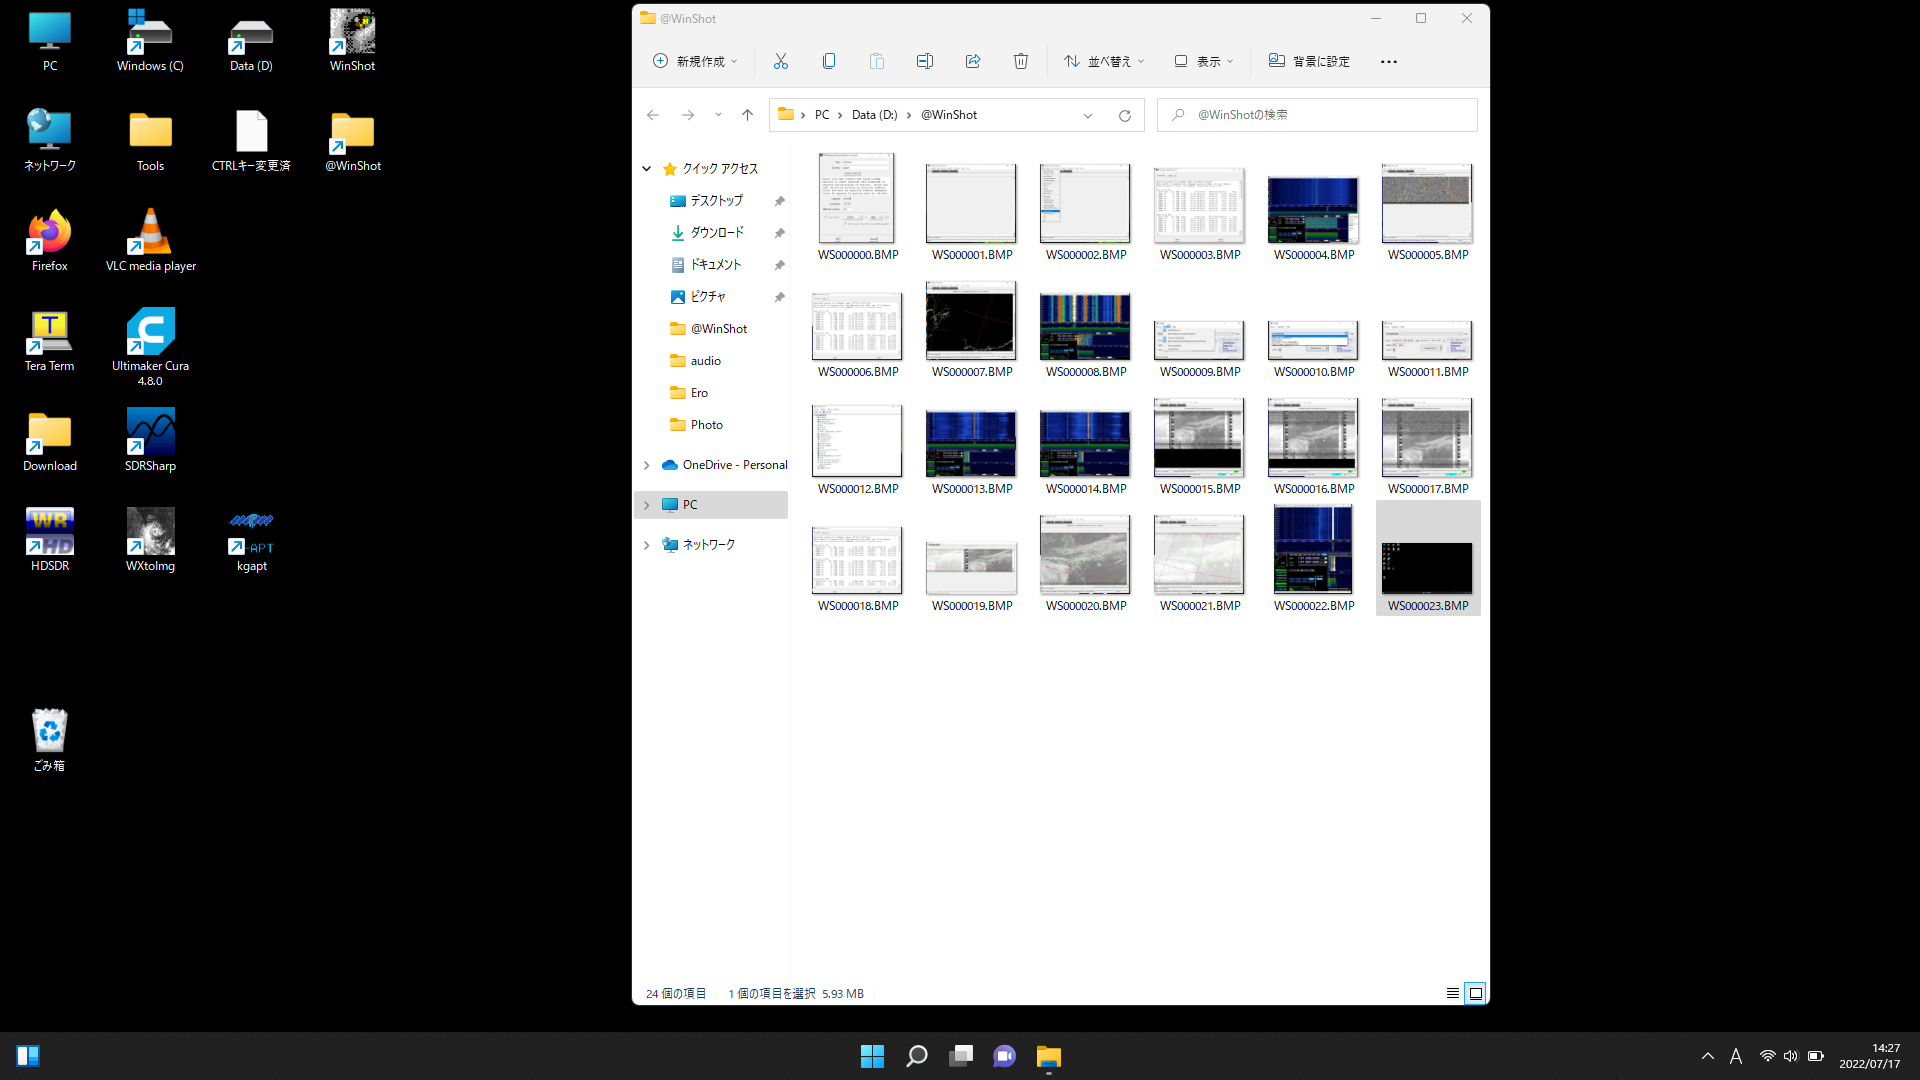Click the Data (D:) breadcrumb in the address bar
This screenshot has width=1920, height=1080.
[875, 115]
